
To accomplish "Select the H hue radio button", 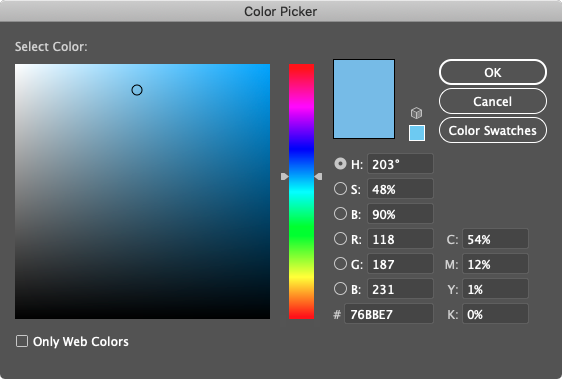I will coord(340,164).
